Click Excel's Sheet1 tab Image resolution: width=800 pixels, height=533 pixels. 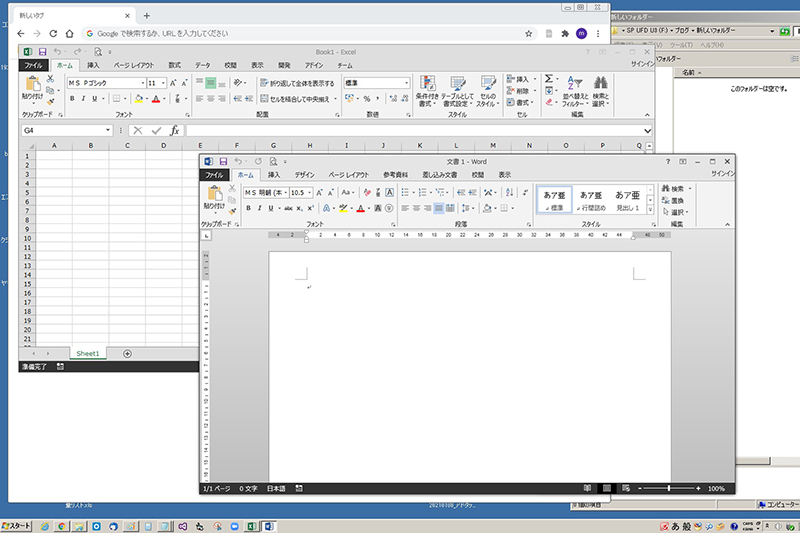88,353
